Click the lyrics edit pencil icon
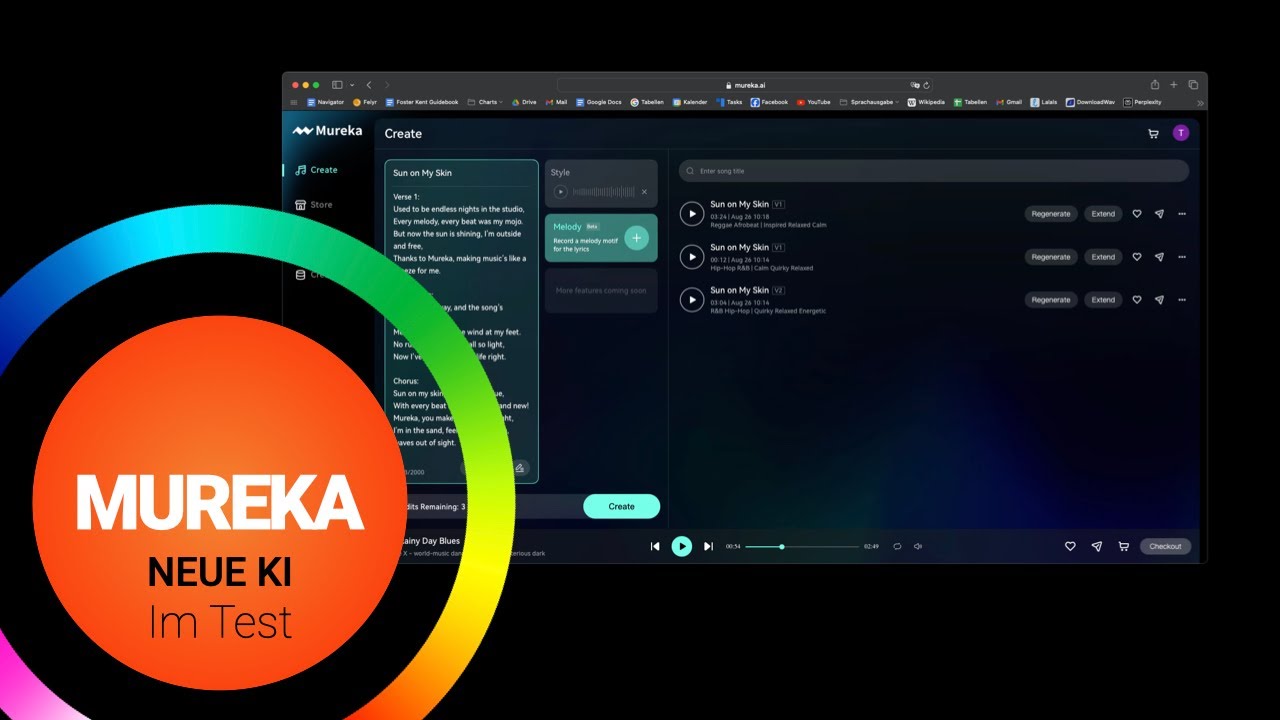This screenshot has width=1280, height=720. pyautogui.click(x=519, y=468)
